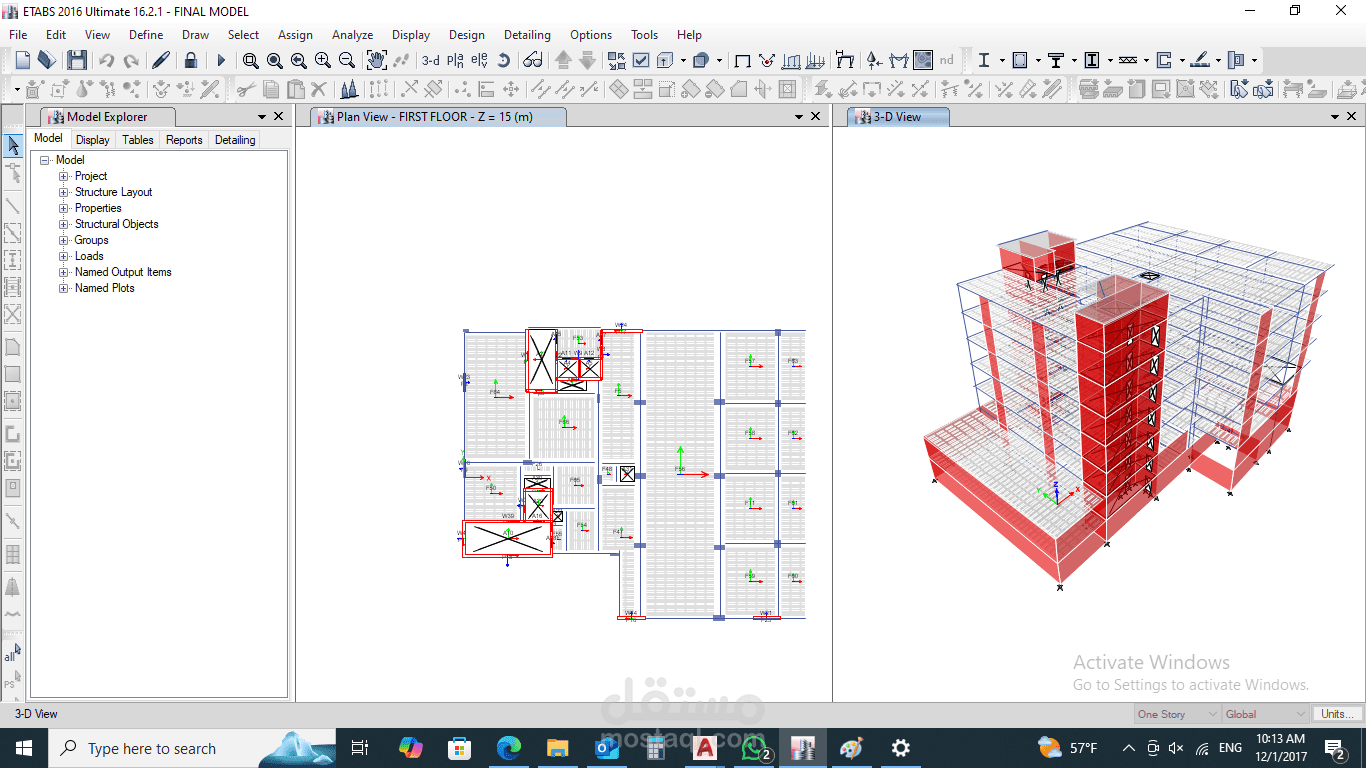Screen dimensions: 1366x768
Task: Expand the Structure Layout tree node
Action: pos(64,192)
